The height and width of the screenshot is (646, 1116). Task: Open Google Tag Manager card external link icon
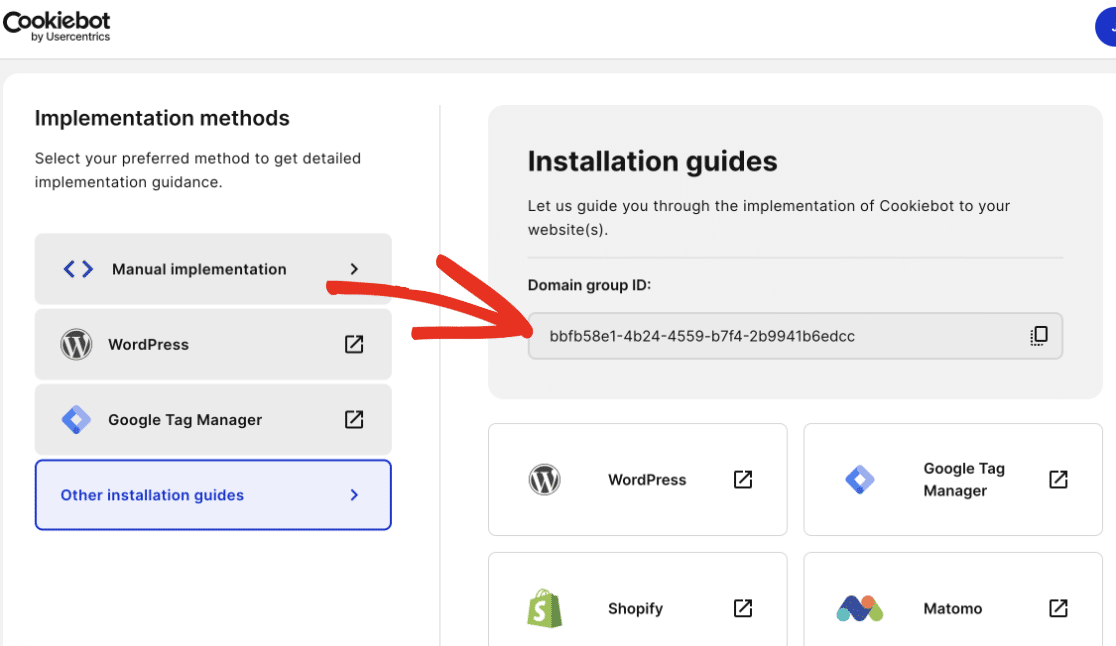click(1058, 480)
